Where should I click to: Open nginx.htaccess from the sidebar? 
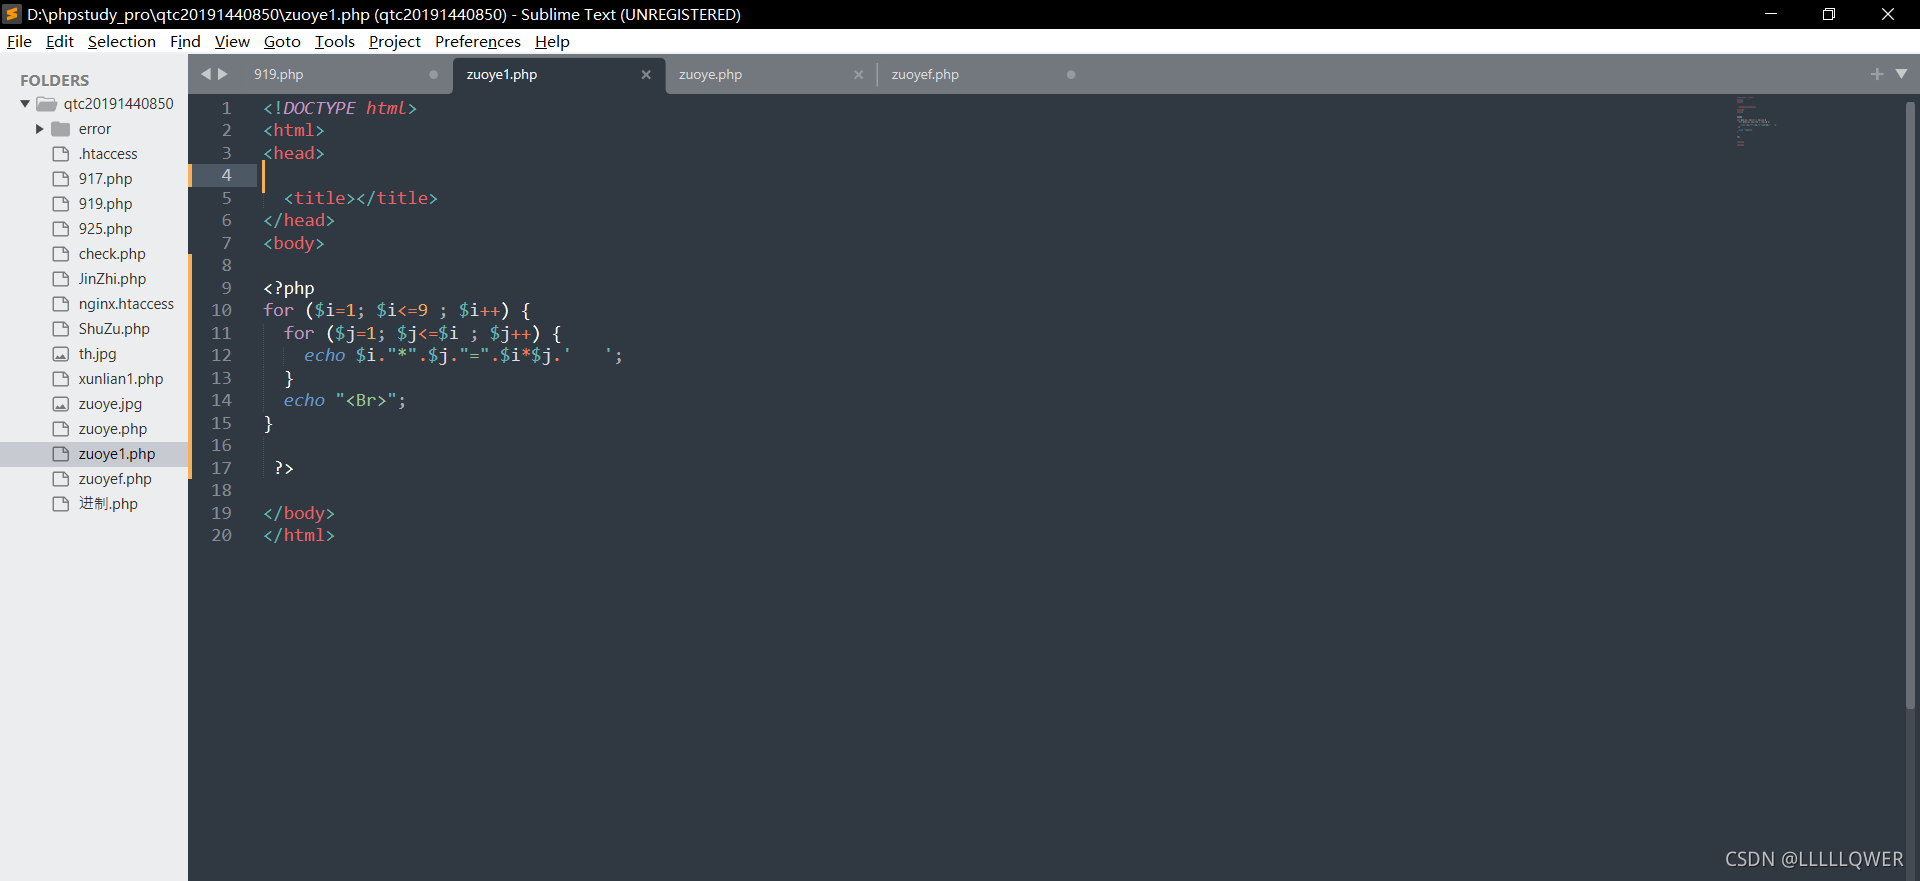(x=126, y=304)
